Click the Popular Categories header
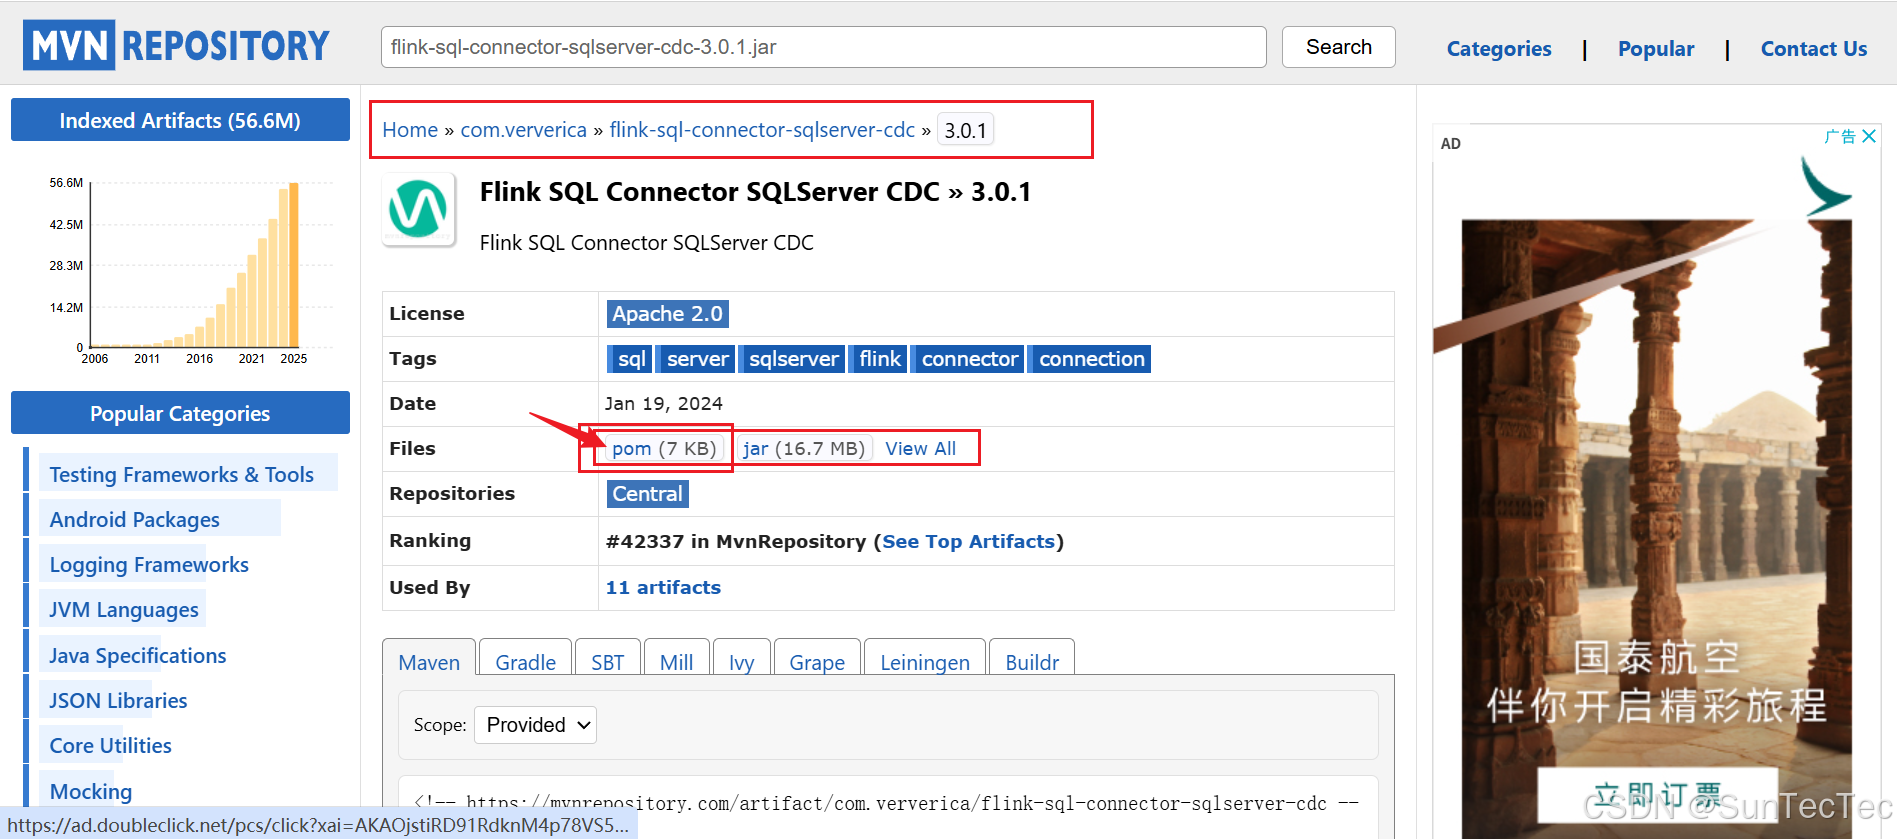Screen dimensions: 1897x839 click(180, 413)
